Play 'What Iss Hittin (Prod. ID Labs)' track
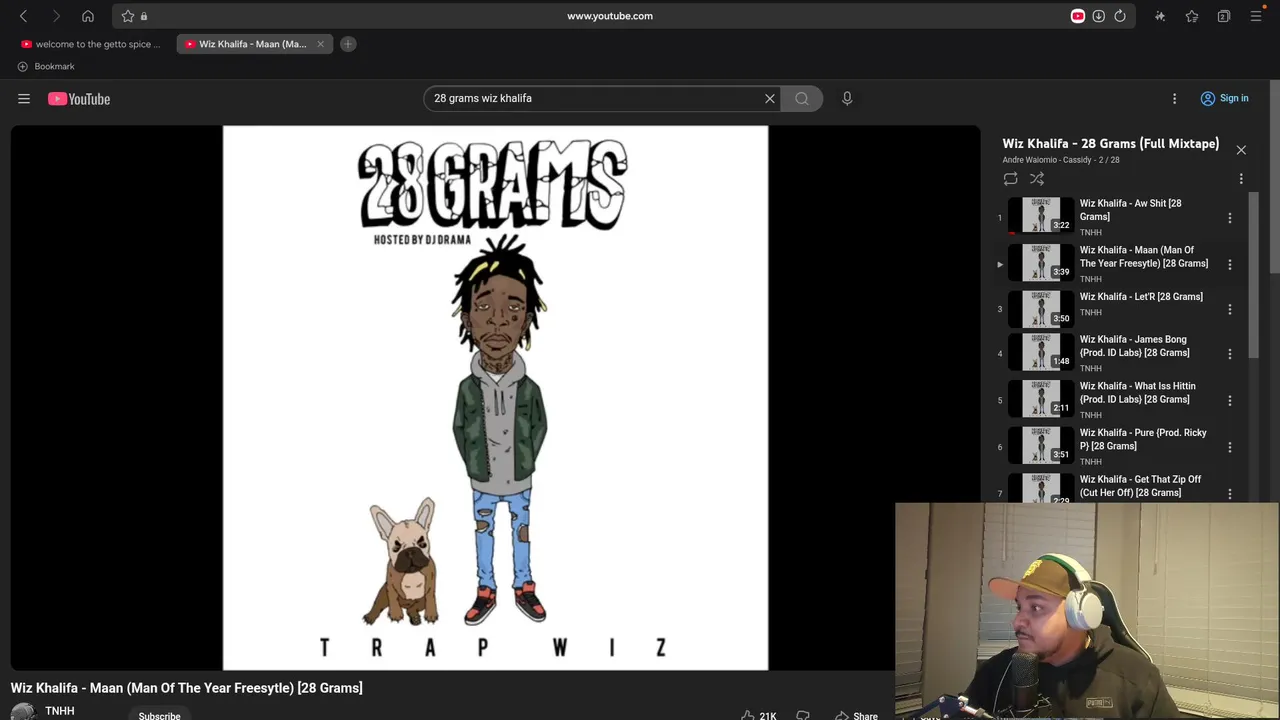 (1137, 393)
